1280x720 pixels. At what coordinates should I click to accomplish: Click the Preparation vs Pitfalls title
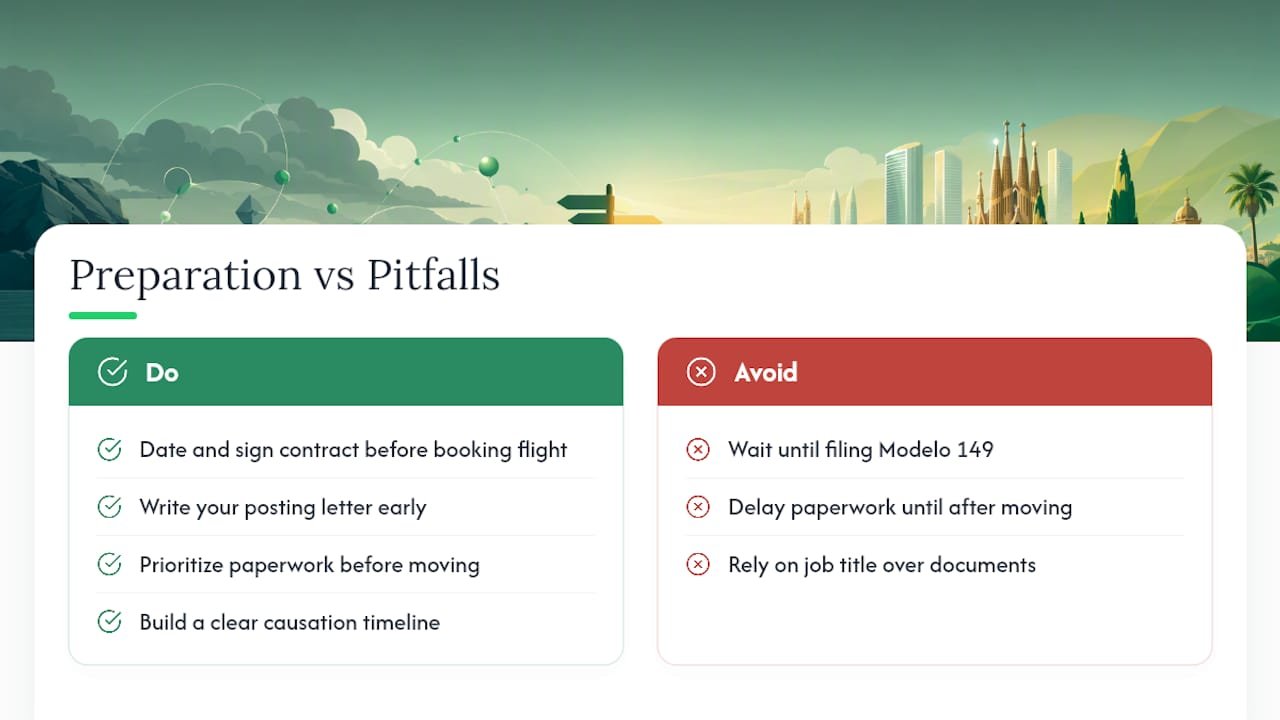[284, 275]
